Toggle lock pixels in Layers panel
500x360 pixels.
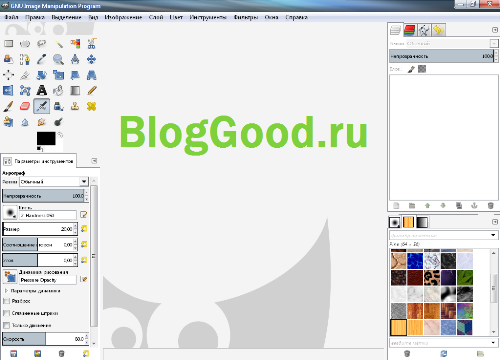tap(411, 69)
